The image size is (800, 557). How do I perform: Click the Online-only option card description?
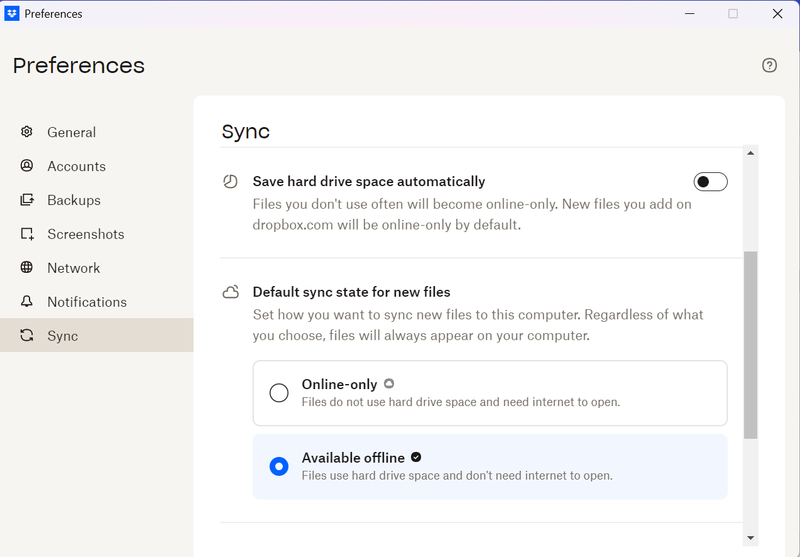[x=461, y=402]
